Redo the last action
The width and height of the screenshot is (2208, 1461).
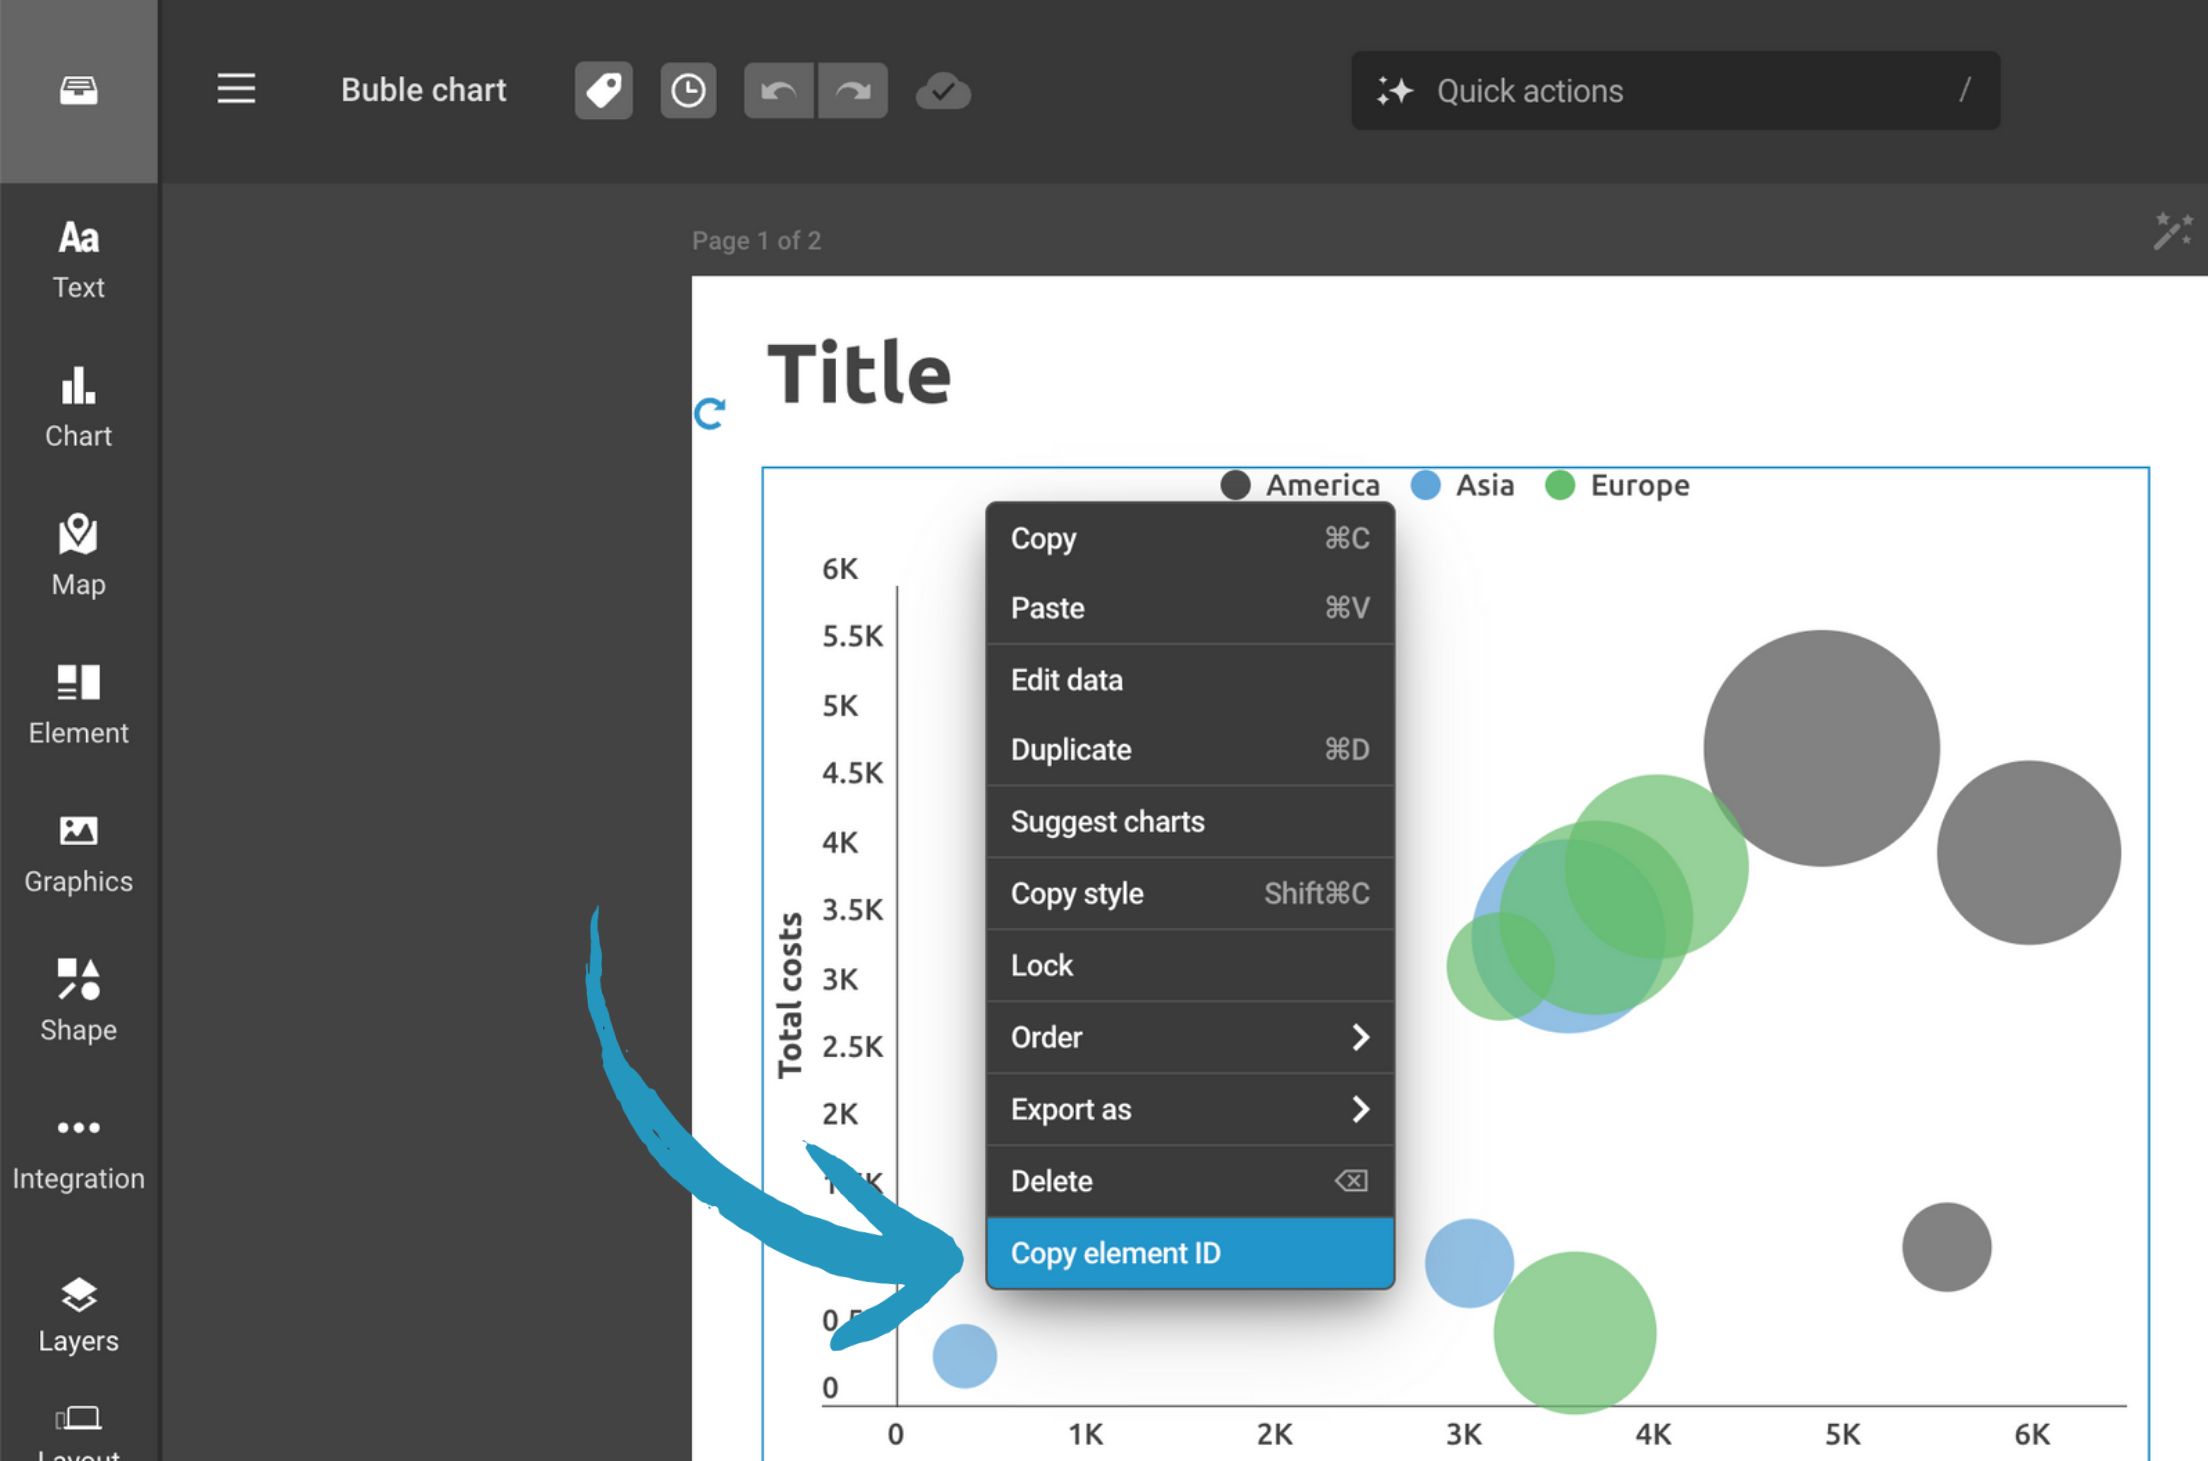851,90
